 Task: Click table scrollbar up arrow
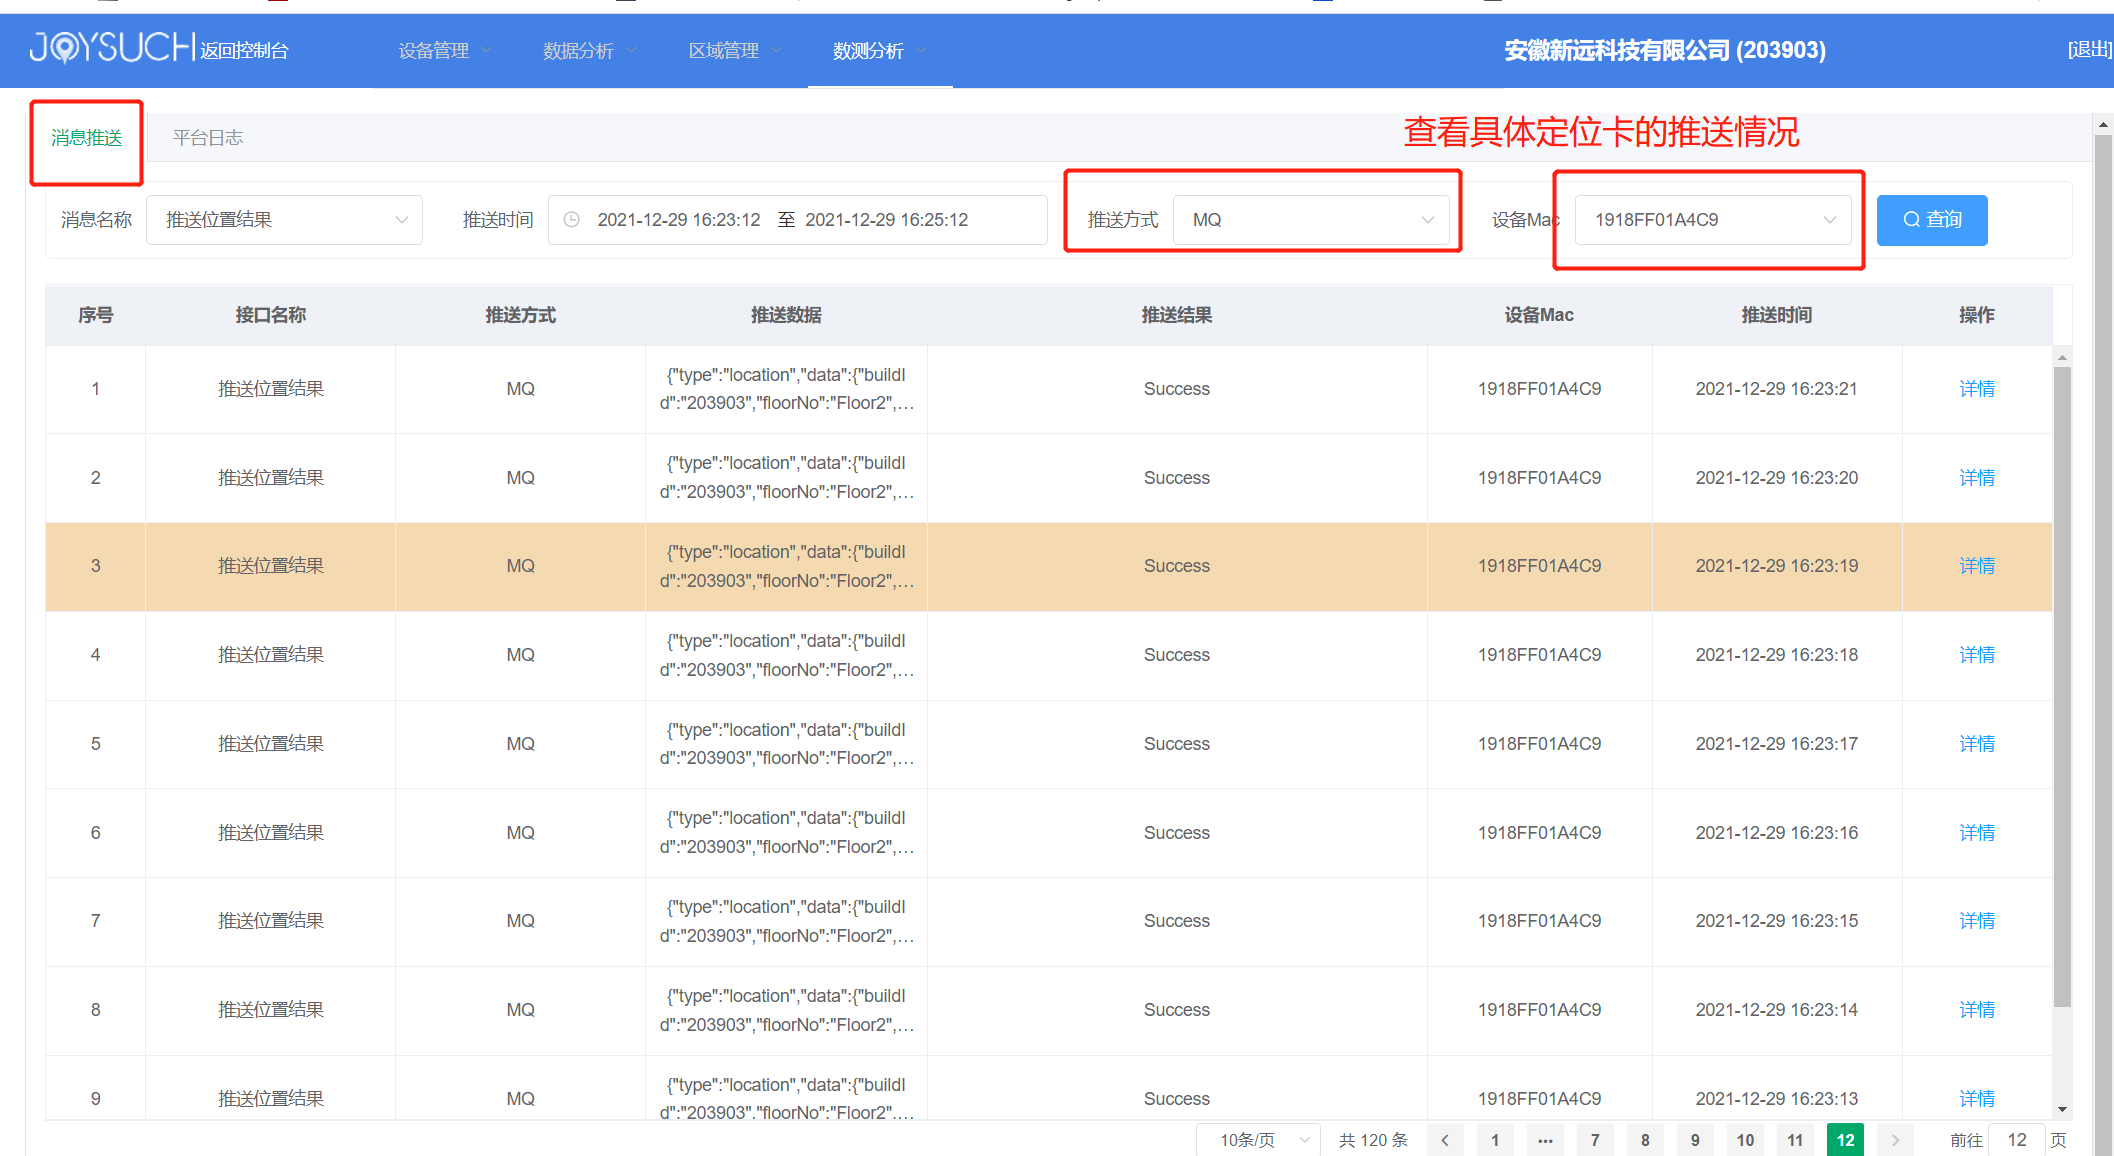pos(2062,357)
